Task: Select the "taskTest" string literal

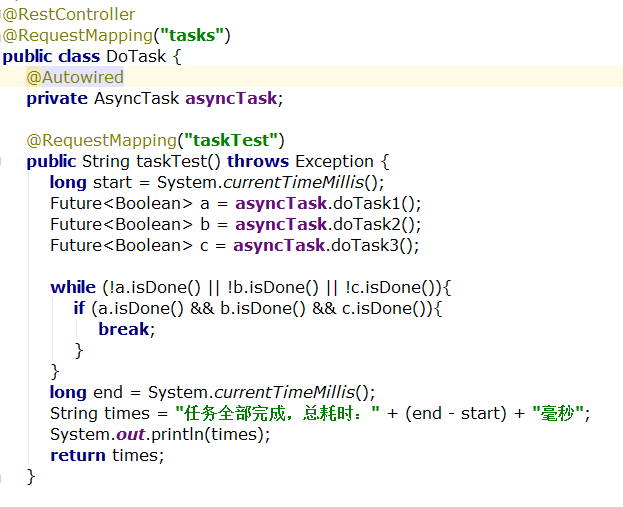Action: [231, 140]
